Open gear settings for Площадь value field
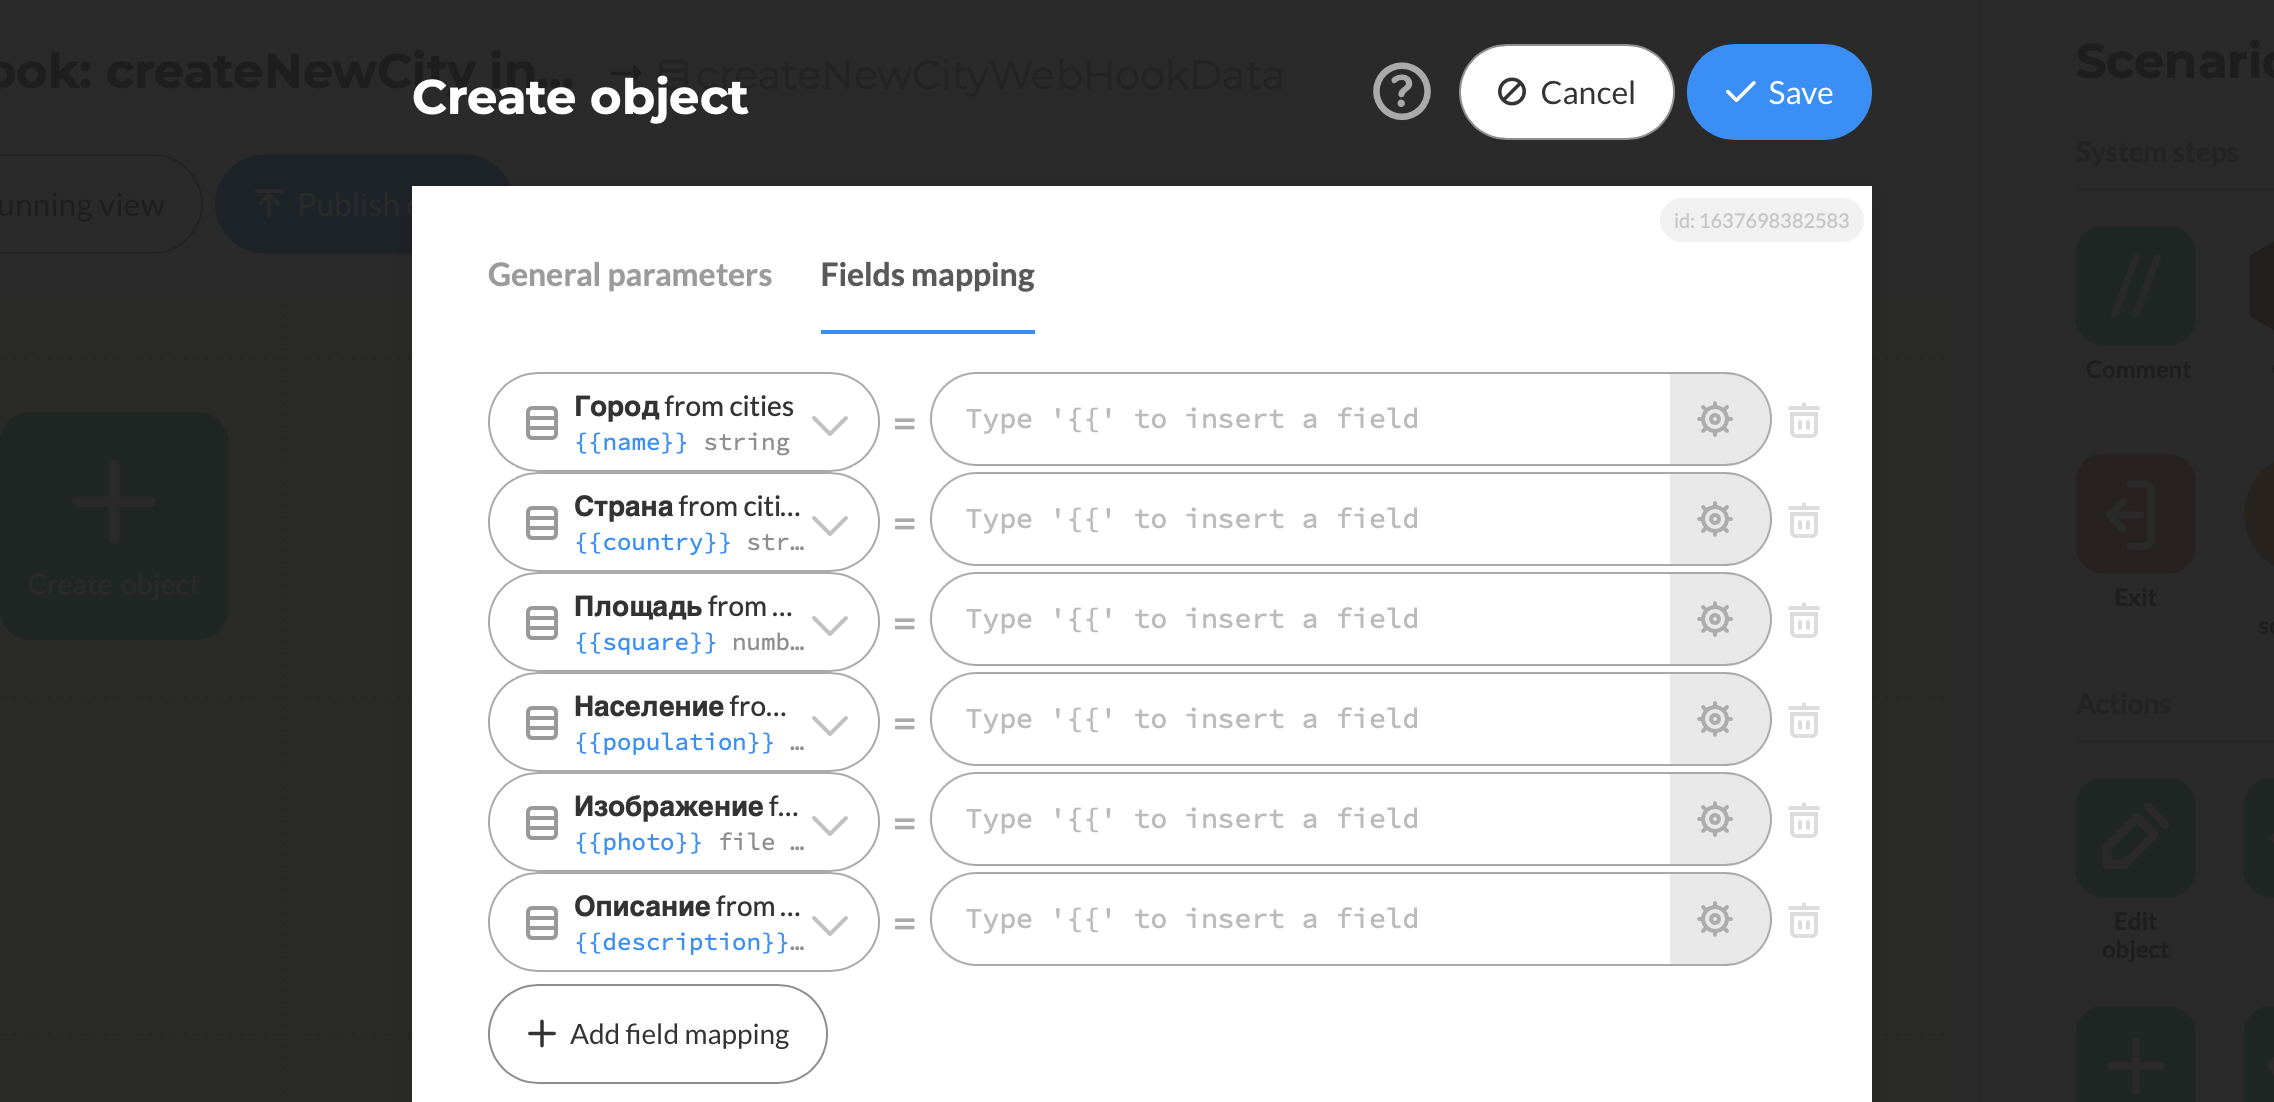The width and height of the screenshot is (2274, 1102). coord(1715,619)
